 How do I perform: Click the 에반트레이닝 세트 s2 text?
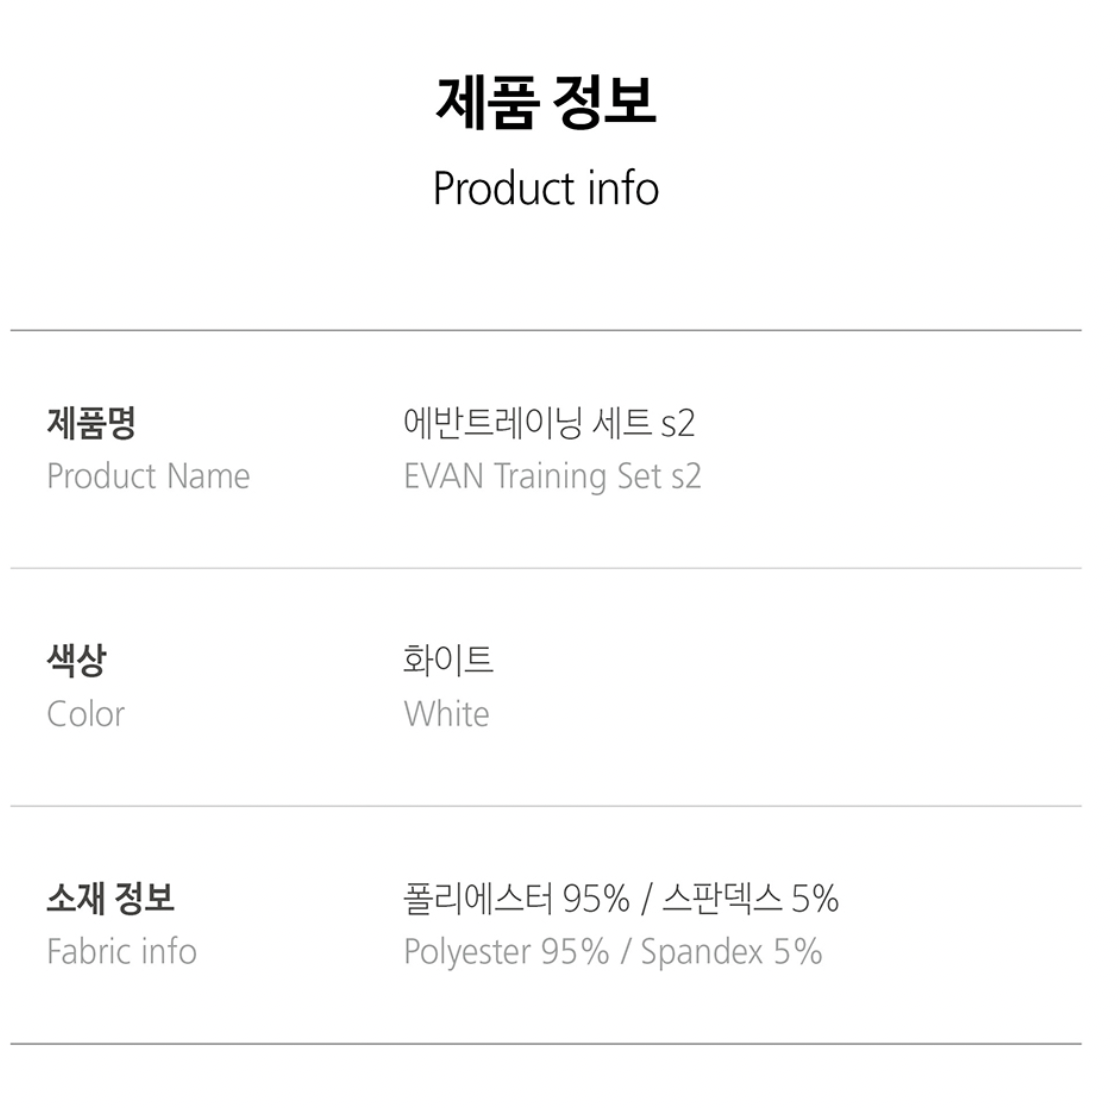(x=548, y=423)
